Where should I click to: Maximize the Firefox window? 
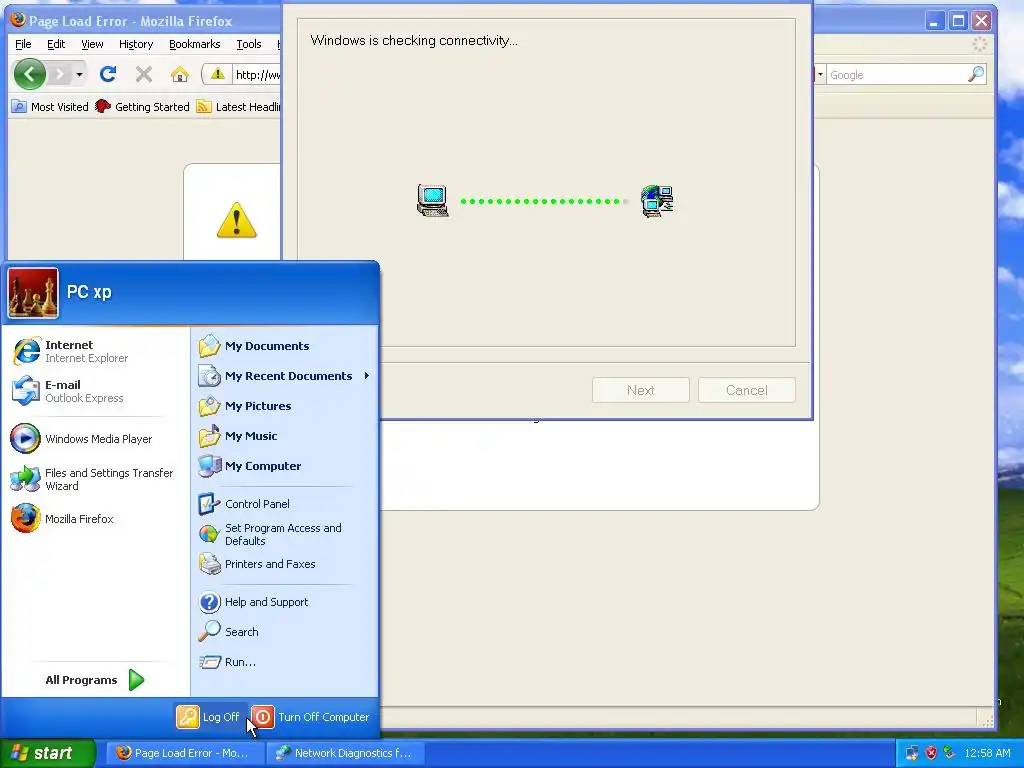click(x=958, y=22)
